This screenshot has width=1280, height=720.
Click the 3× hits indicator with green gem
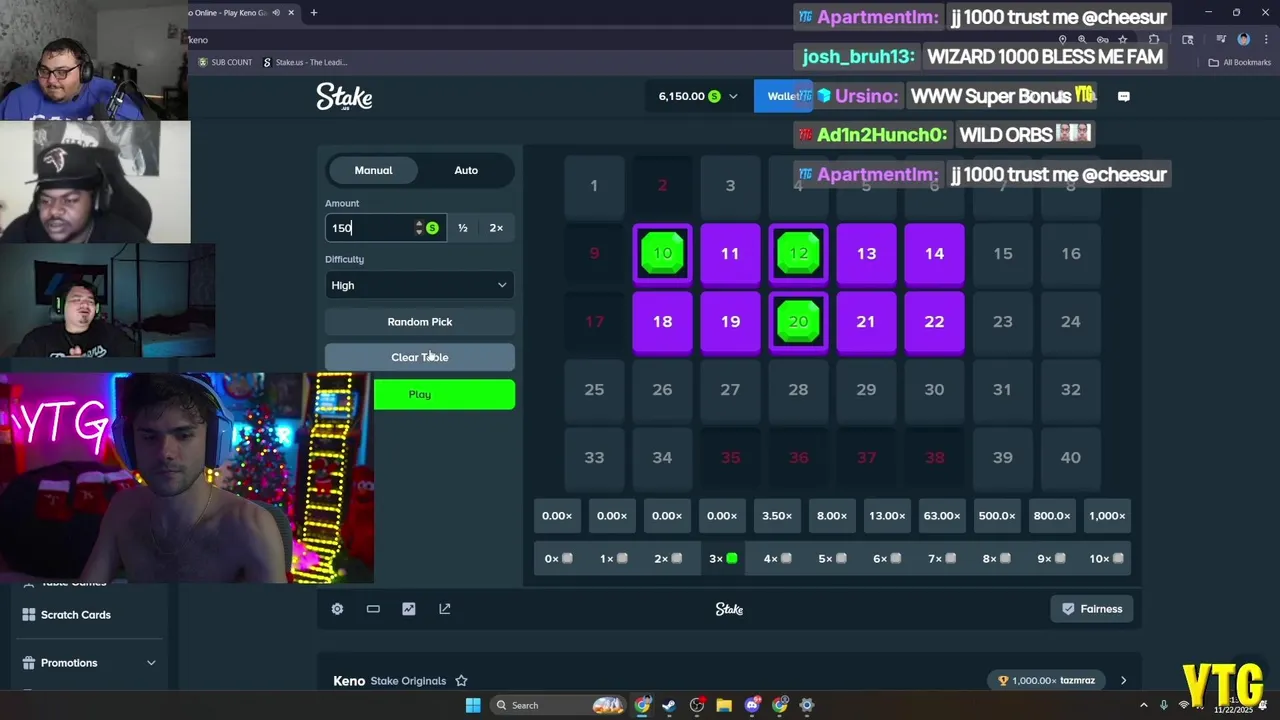pyautogui.click(x=723, y=559)
